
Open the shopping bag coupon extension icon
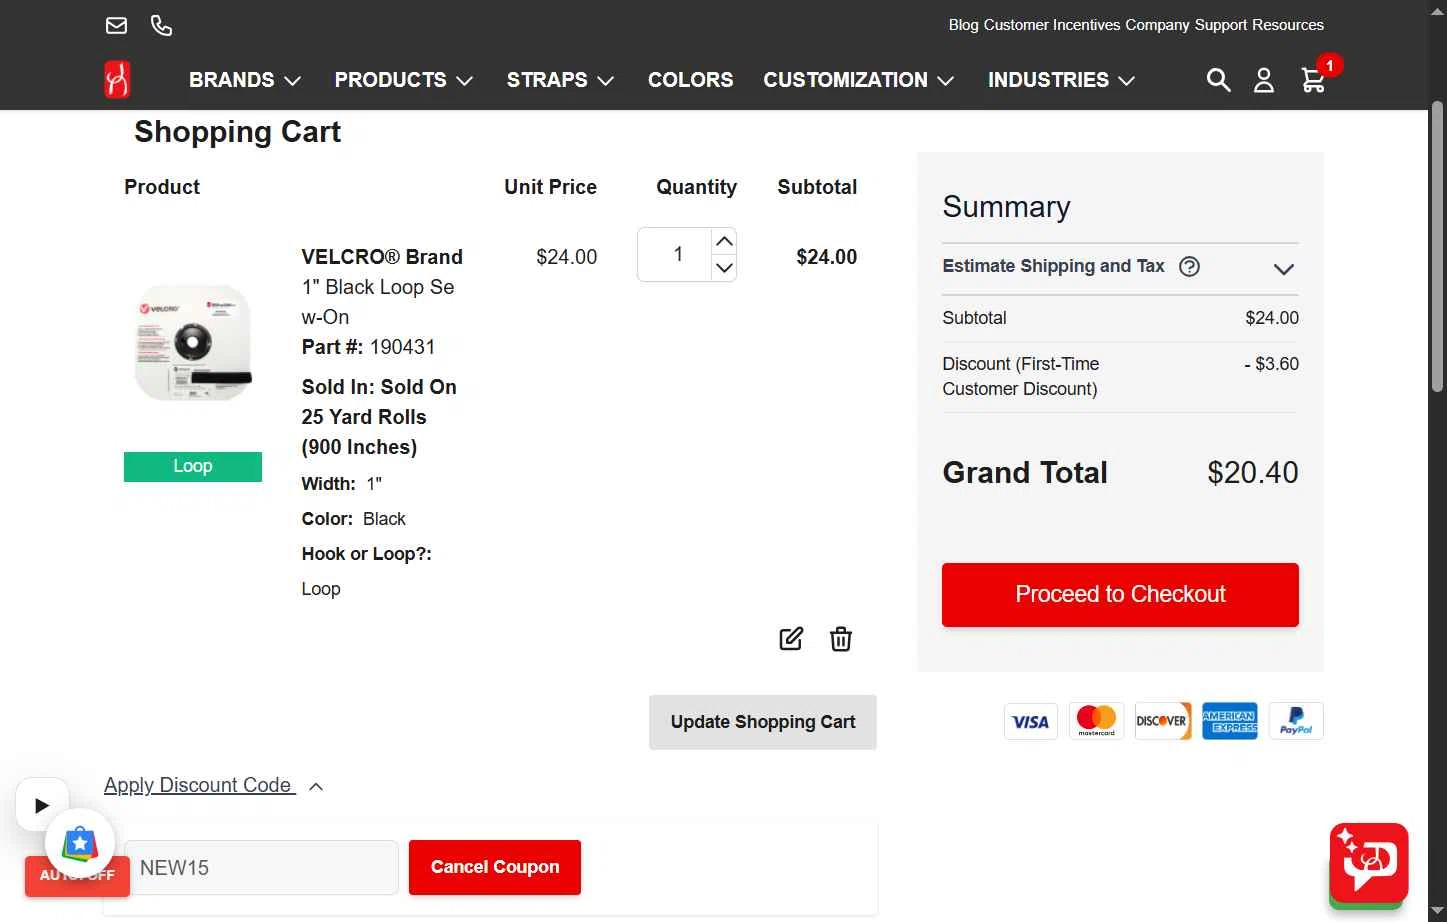pyautogui.click(x=80, y=844)
